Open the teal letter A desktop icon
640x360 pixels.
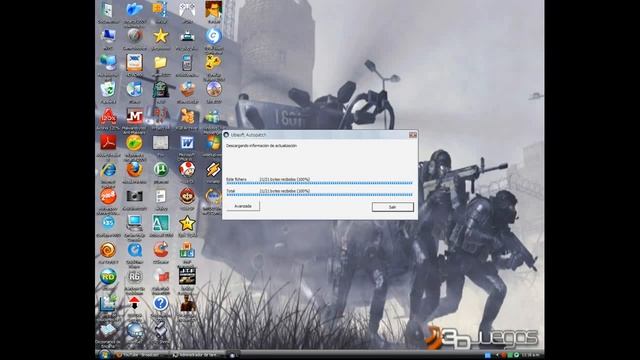(161, 223)
